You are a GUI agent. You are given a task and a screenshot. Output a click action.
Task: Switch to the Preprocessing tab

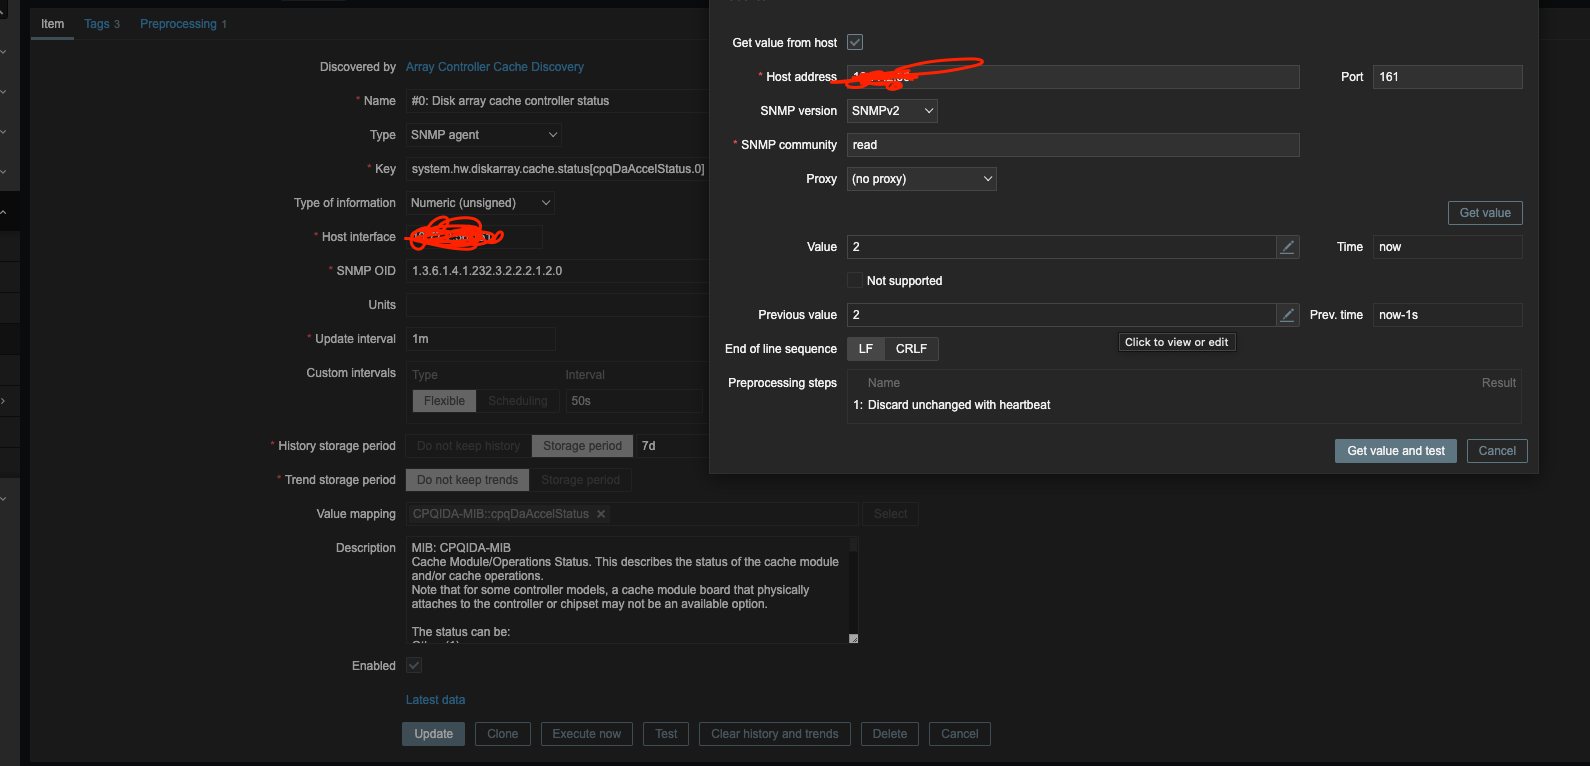[184, 24]
